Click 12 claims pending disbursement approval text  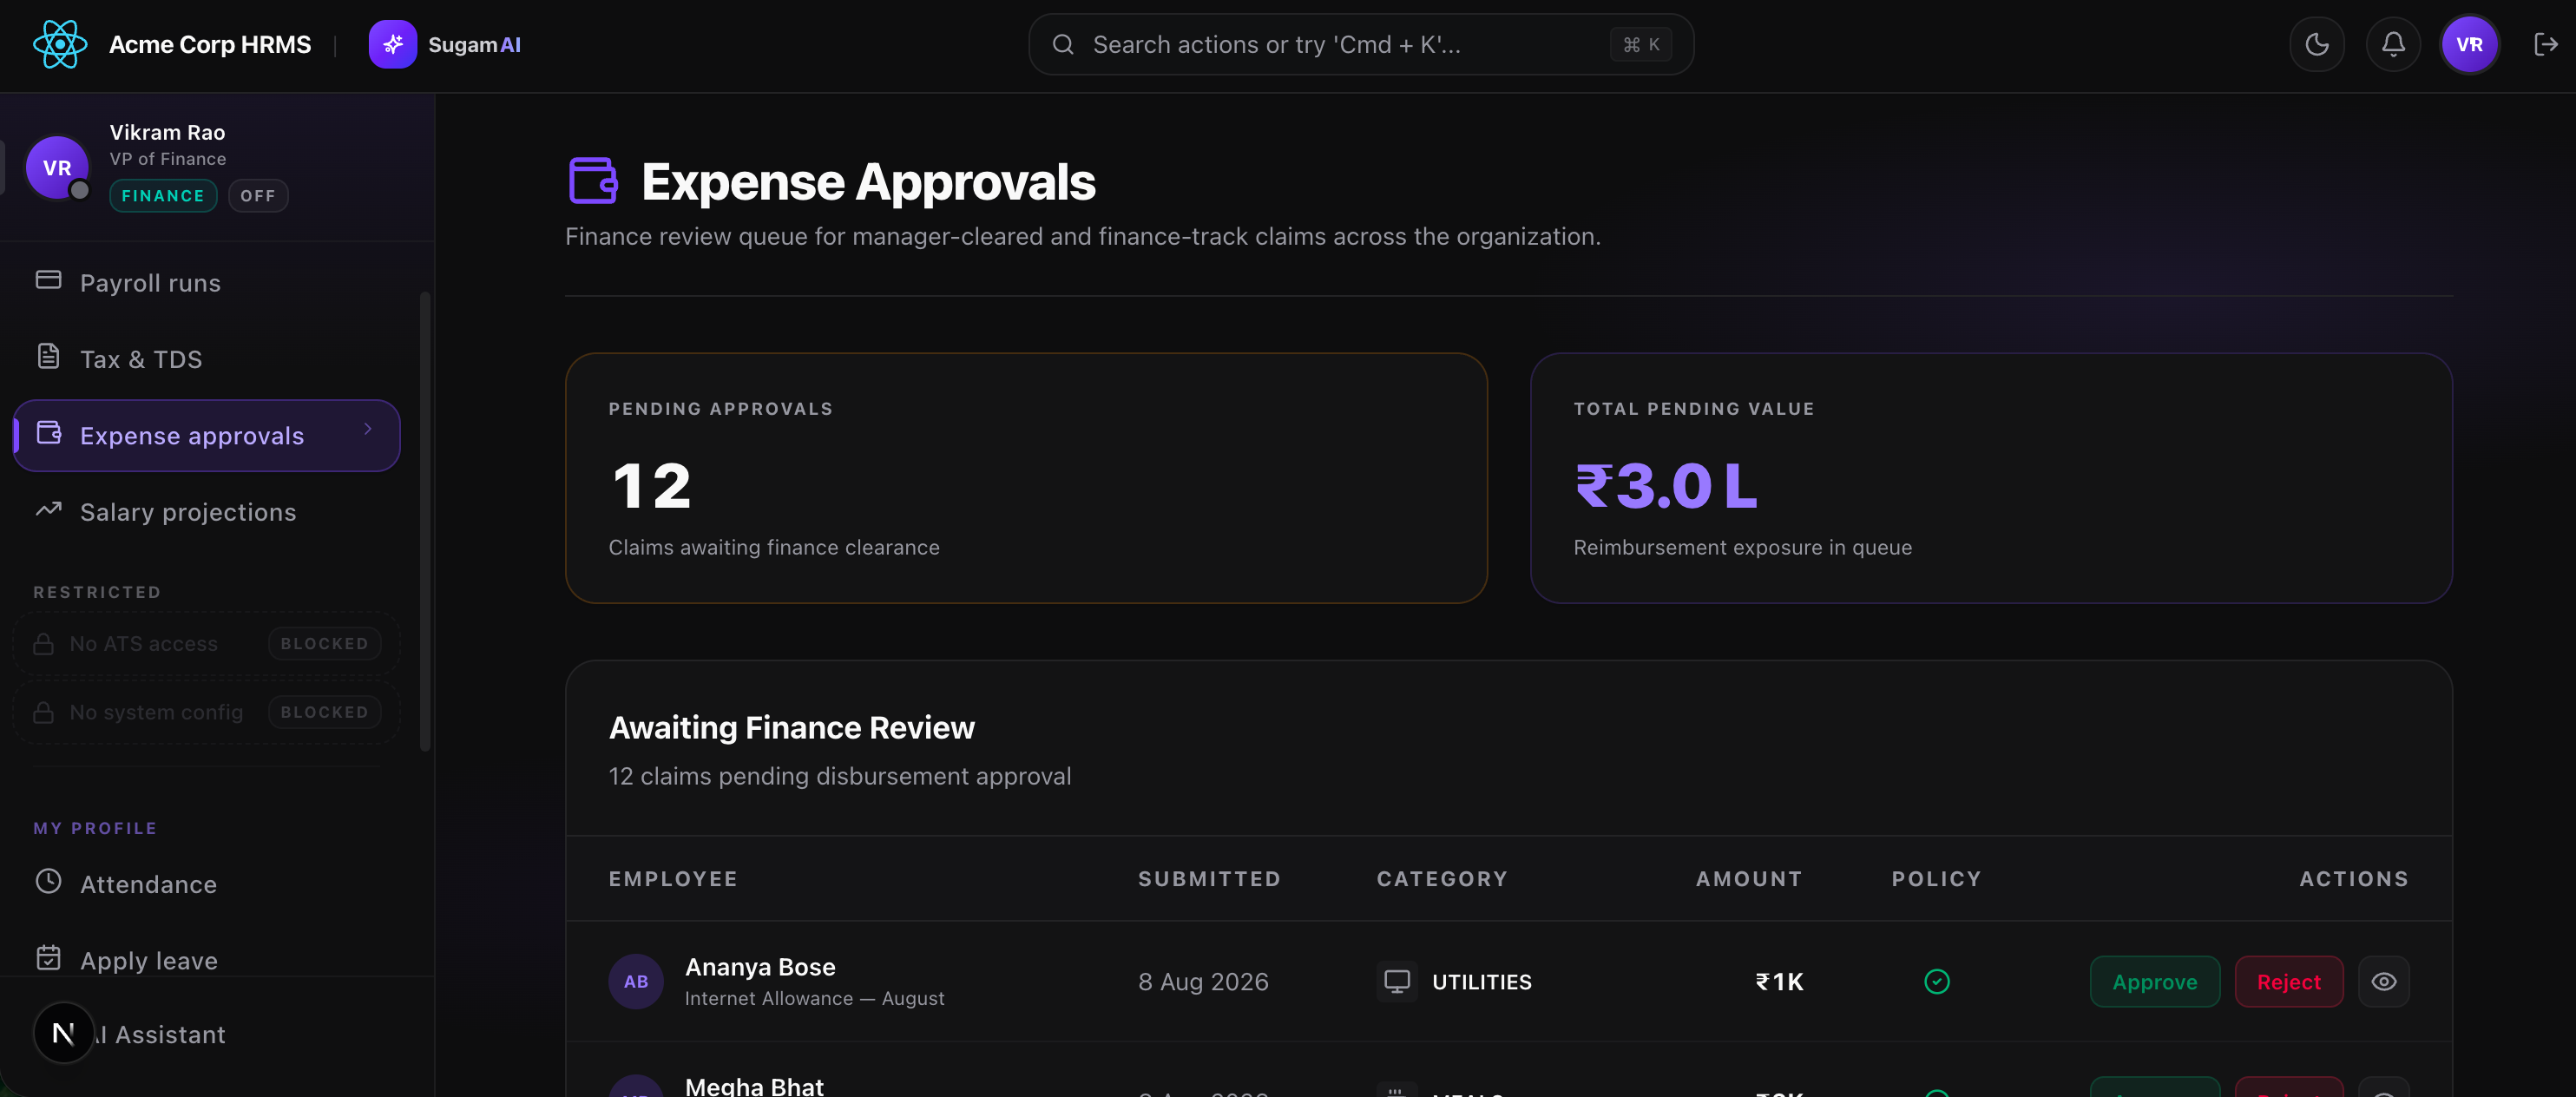(x=840, y=776)
